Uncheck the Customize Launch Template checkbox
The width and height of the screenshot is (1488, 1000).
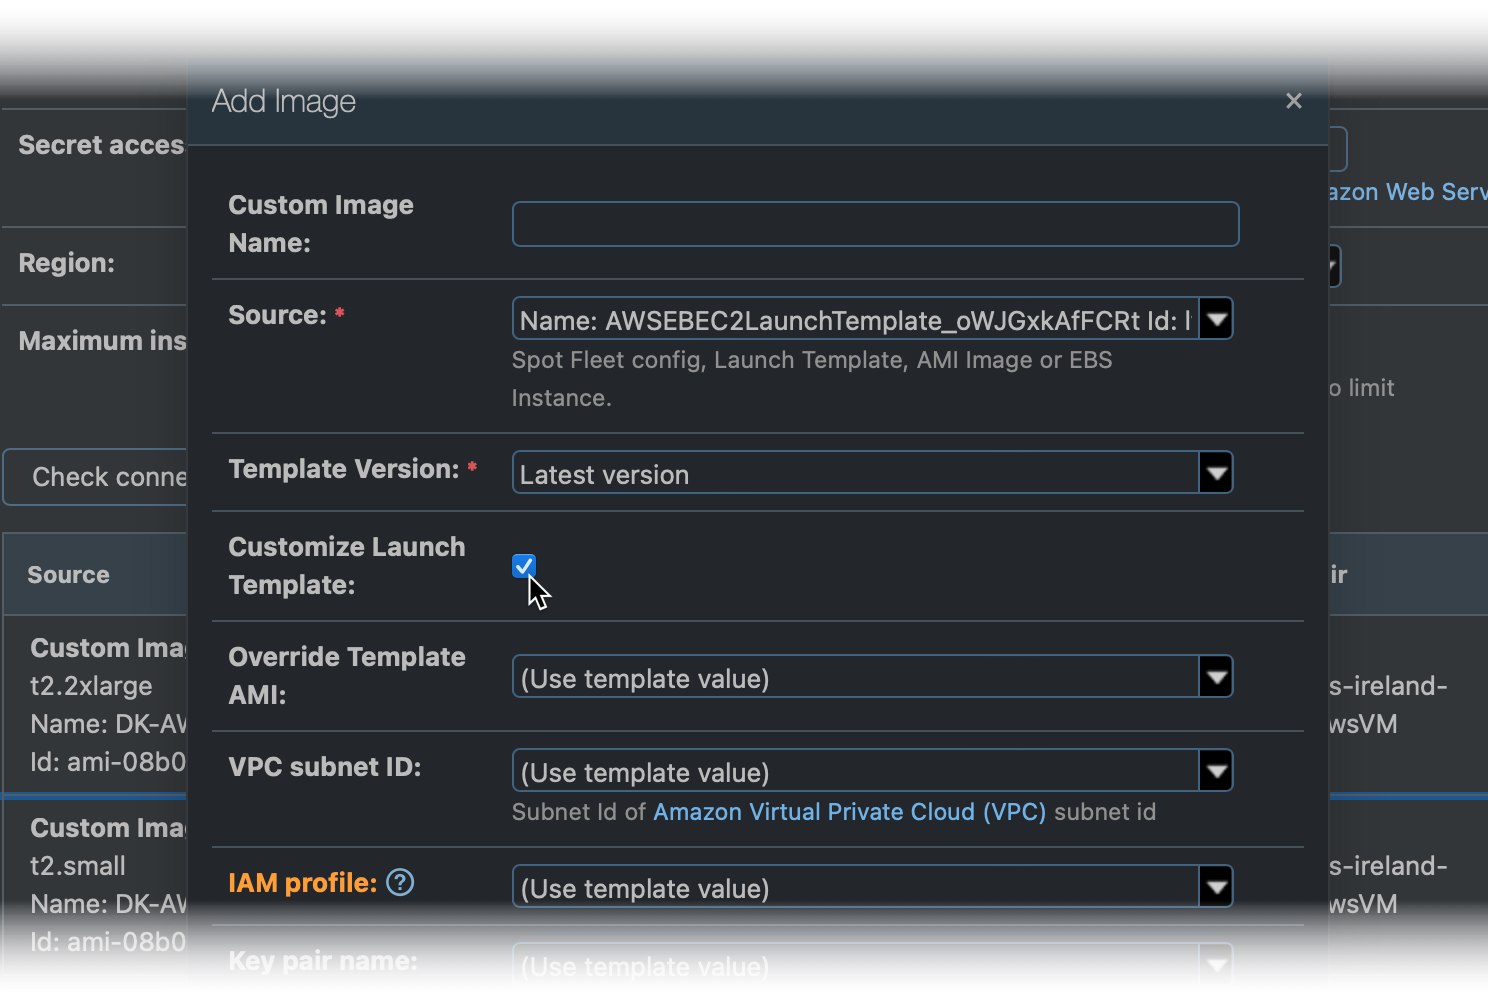[x=523, y=565]
